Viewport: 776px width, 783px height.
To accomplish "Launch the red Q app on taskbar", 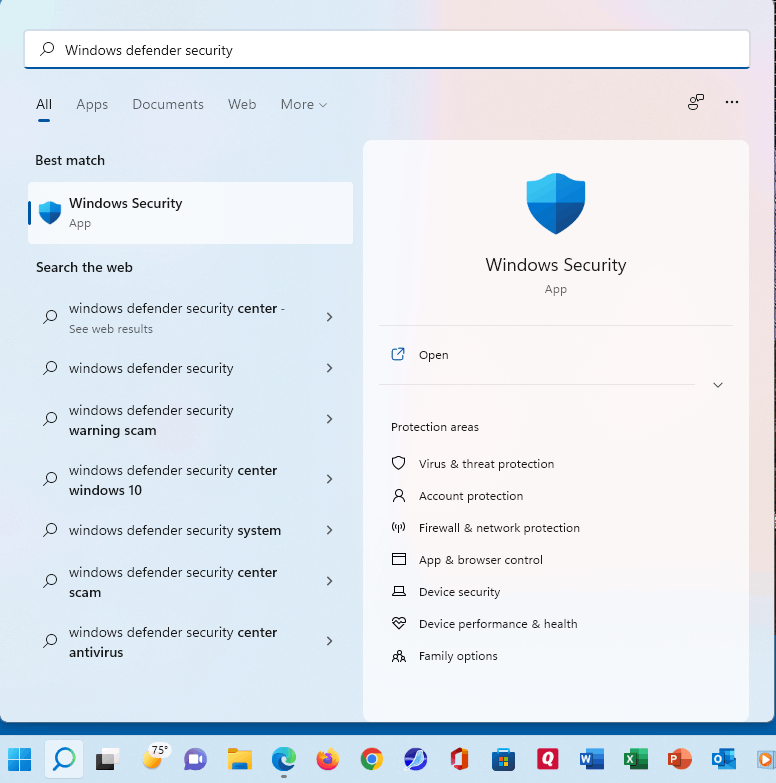I will [547, 759].
